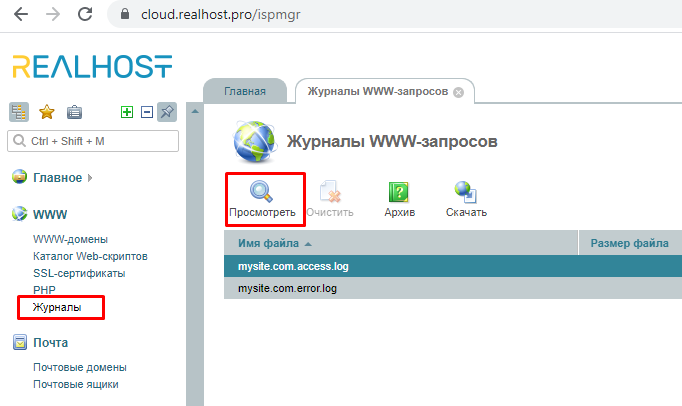Click the Имя файла sort arrow
Image resolution: width=682 pixels, height=406 pixels.
coord(308,244)
